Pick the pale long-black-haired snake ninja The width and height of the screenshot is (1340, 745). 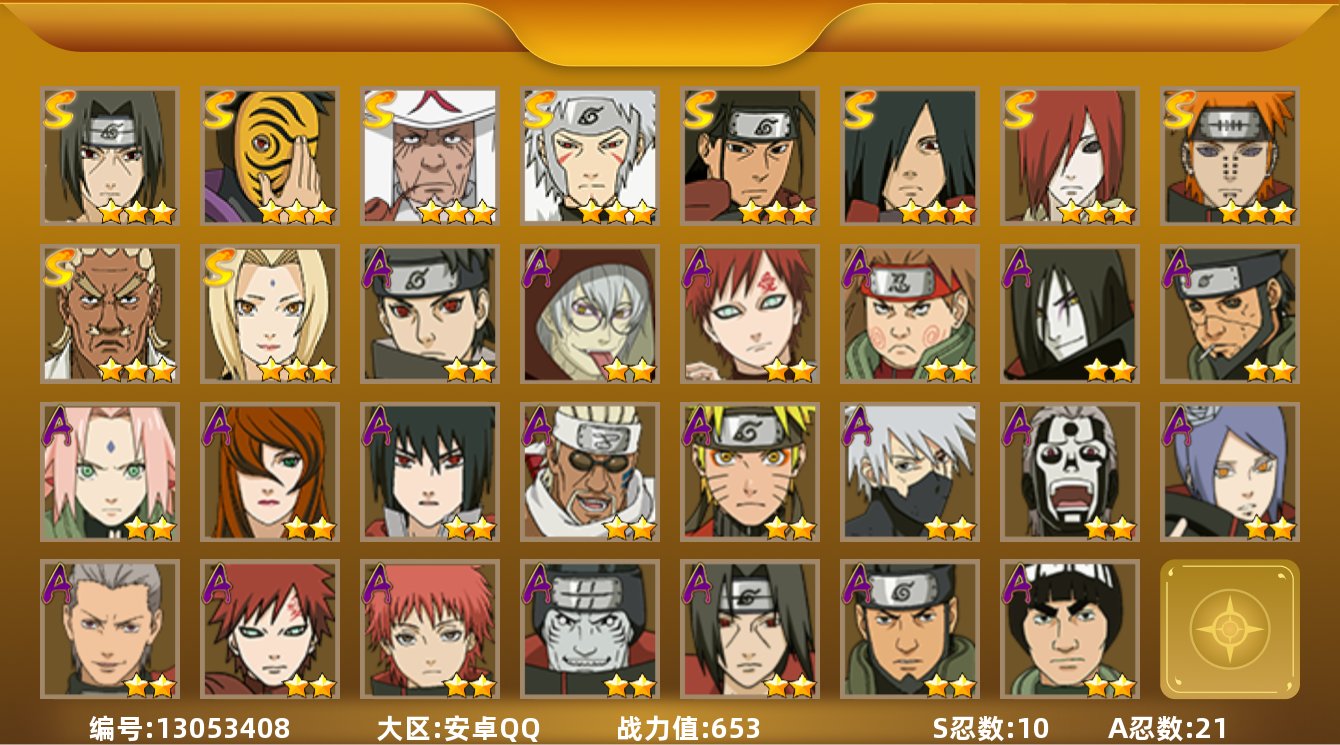pyautogui.click(x=1069, y=314)
